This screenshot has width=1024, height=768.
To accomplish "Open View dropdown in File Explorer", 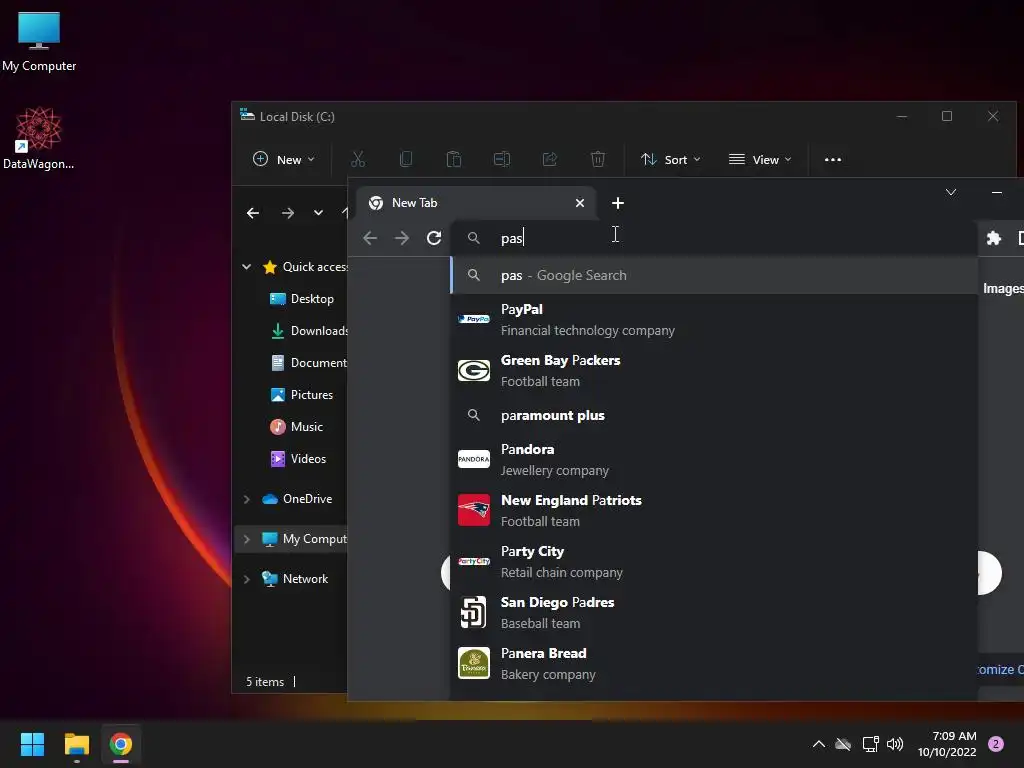I will [x=760, y=159].
